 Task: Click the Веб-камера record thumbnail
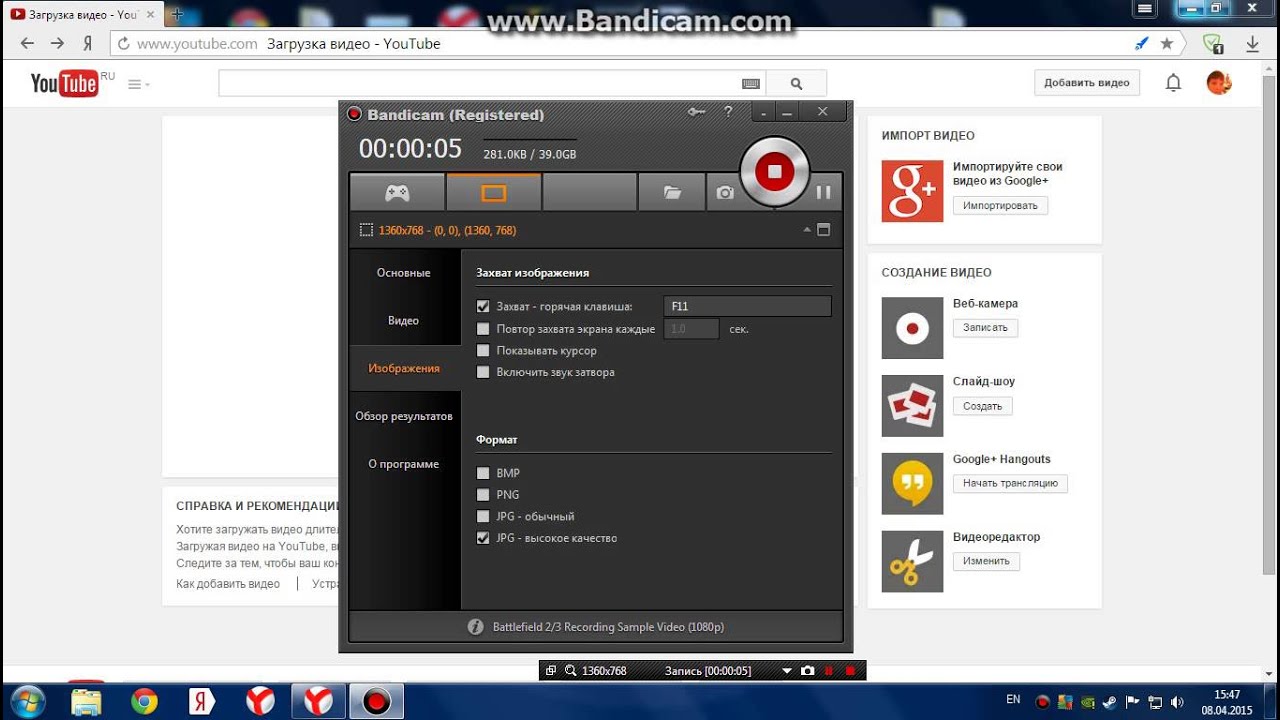coord(912,328)
